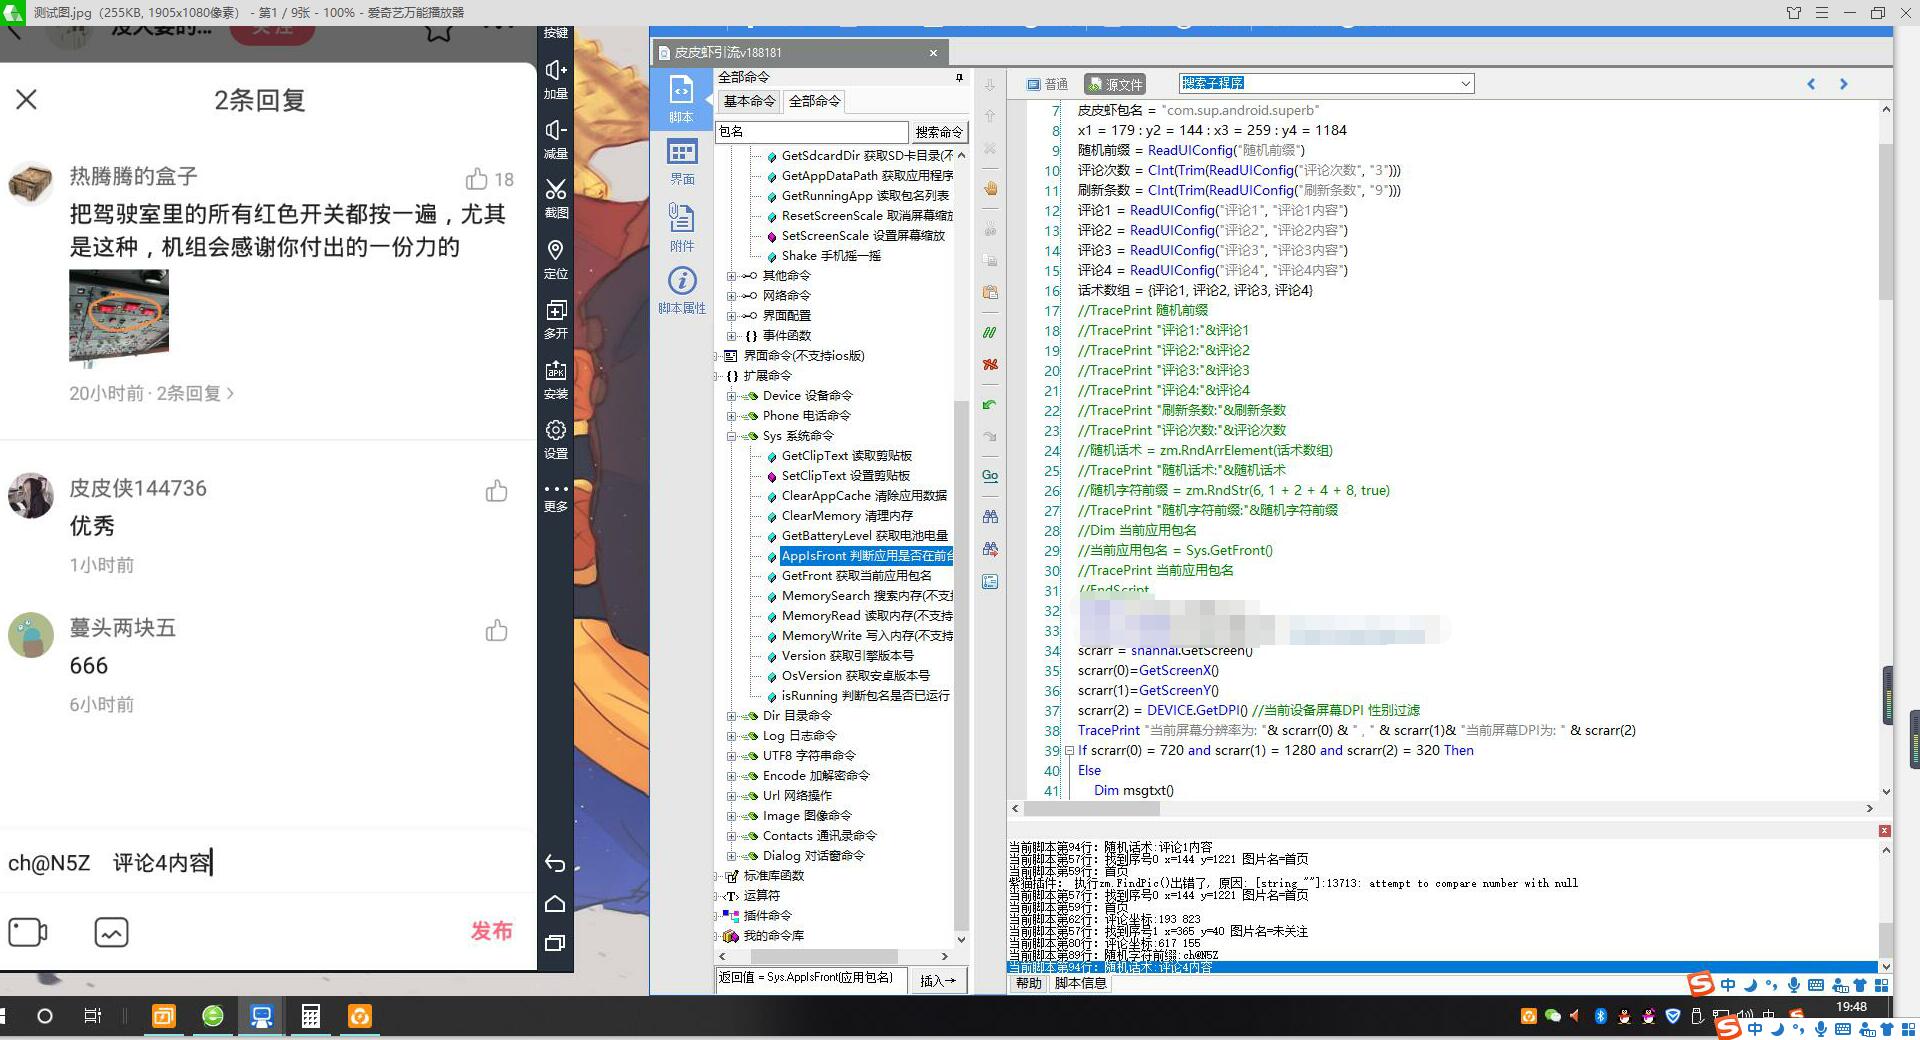Open the 搜索子程序 dropdown list
The image size is (1920, 1040).
tap(1465, 84)
